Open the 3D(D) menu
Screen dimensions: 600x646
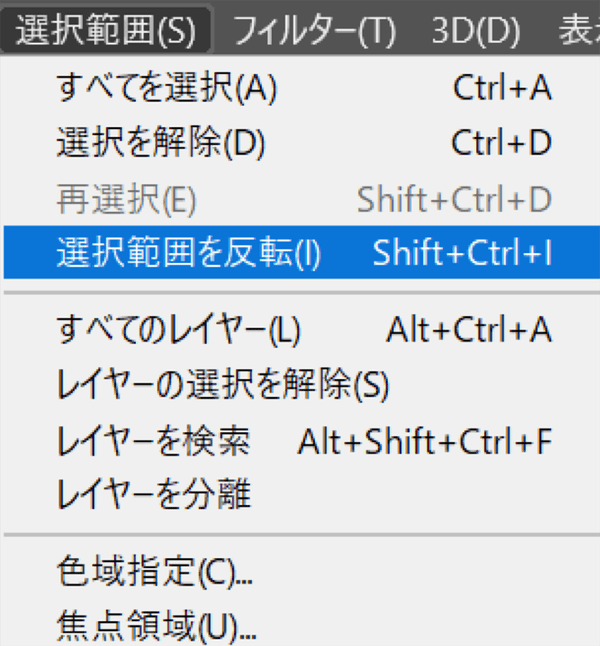coord(476,30)
